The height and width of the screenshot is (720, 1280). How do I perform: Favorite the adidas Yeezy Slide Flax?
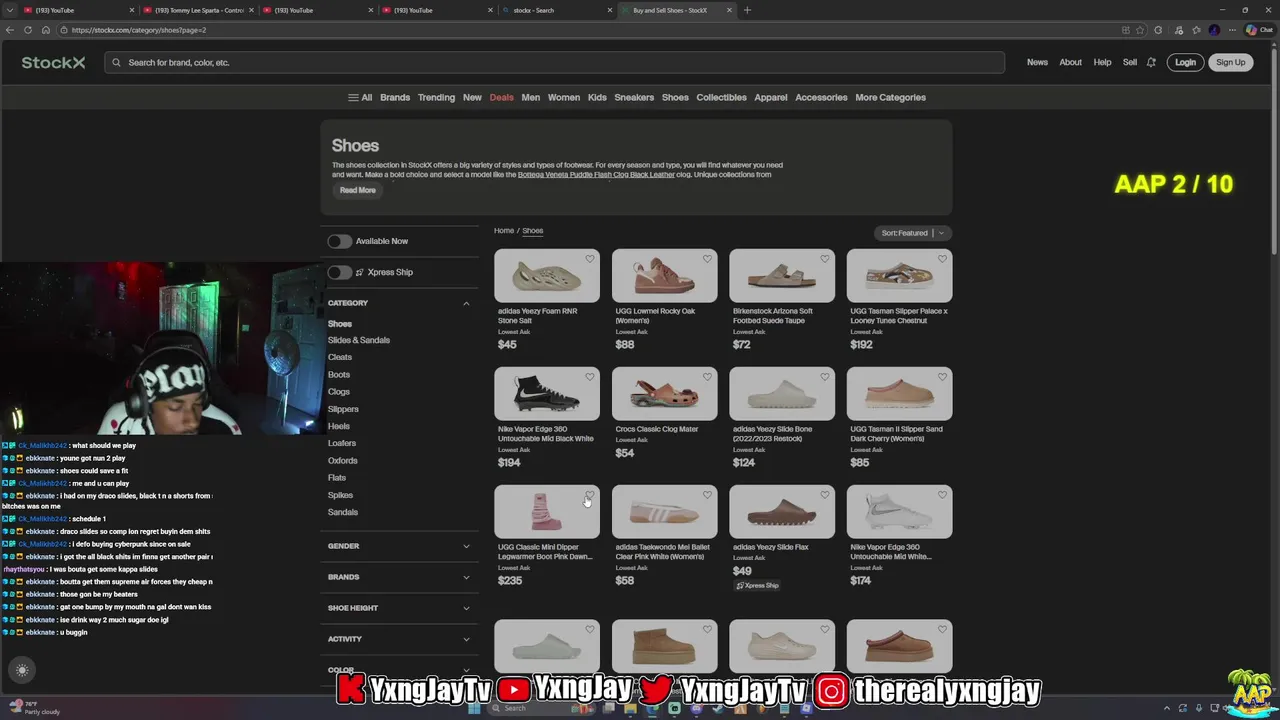(825, 495)
